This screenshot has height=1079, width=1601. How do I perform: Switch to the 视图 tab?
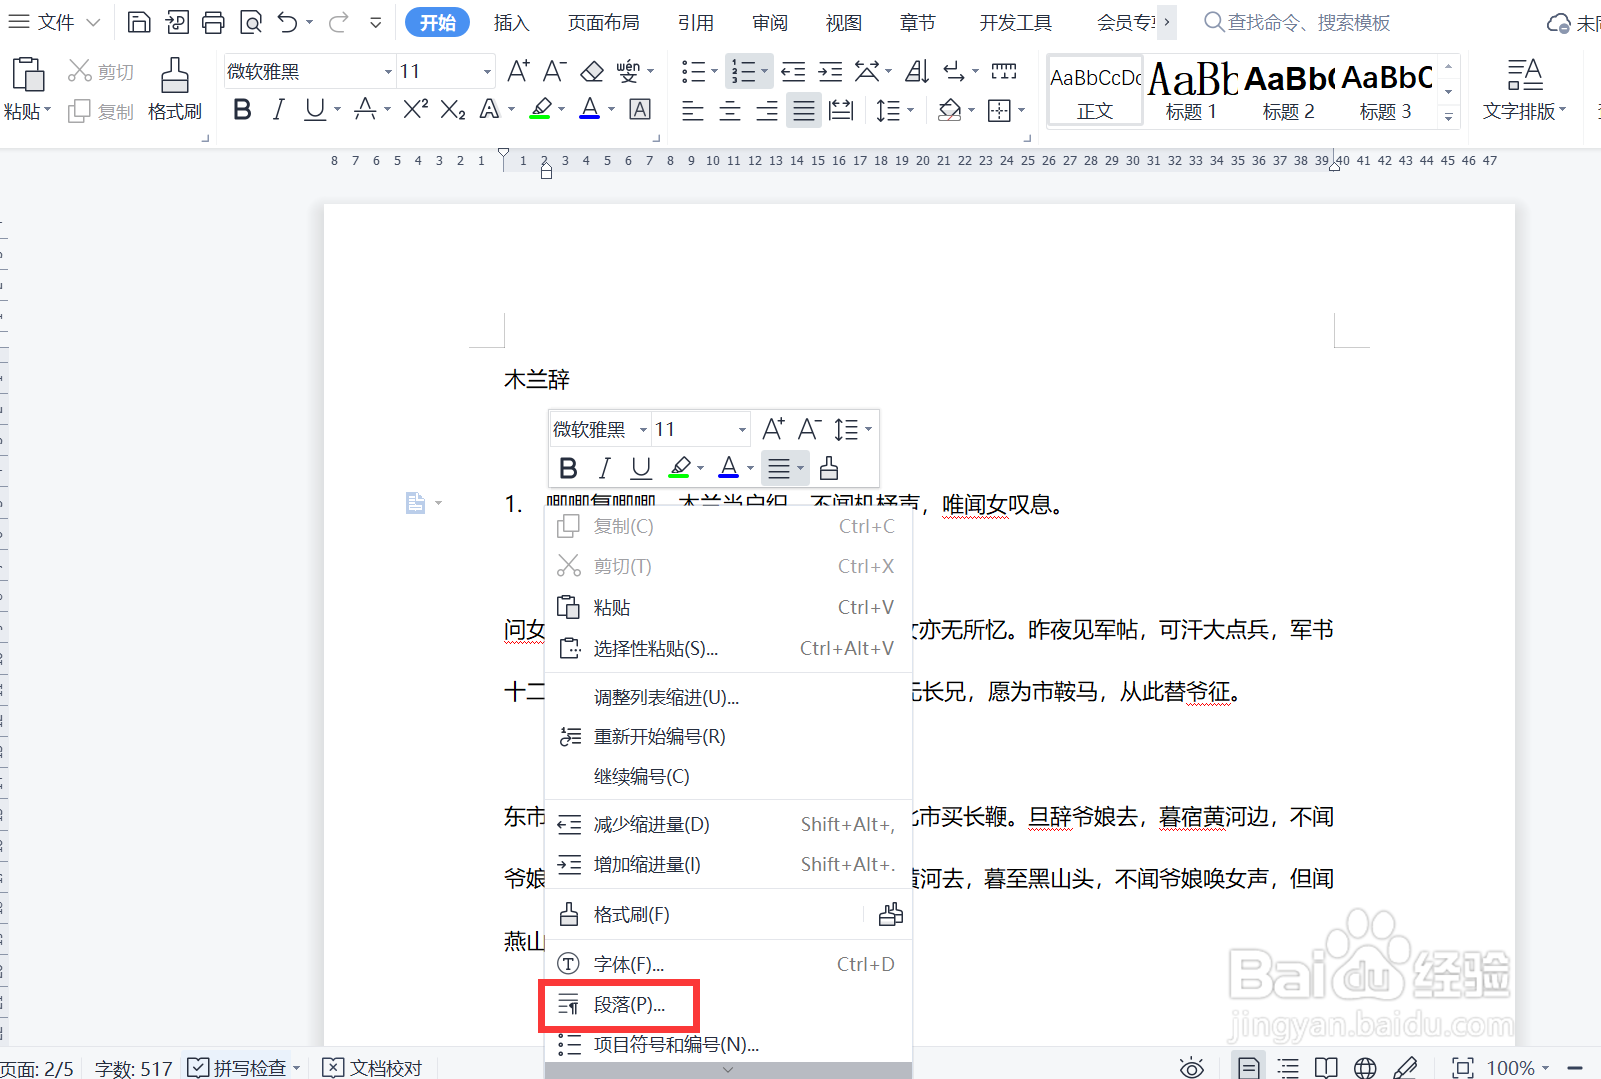843,22
